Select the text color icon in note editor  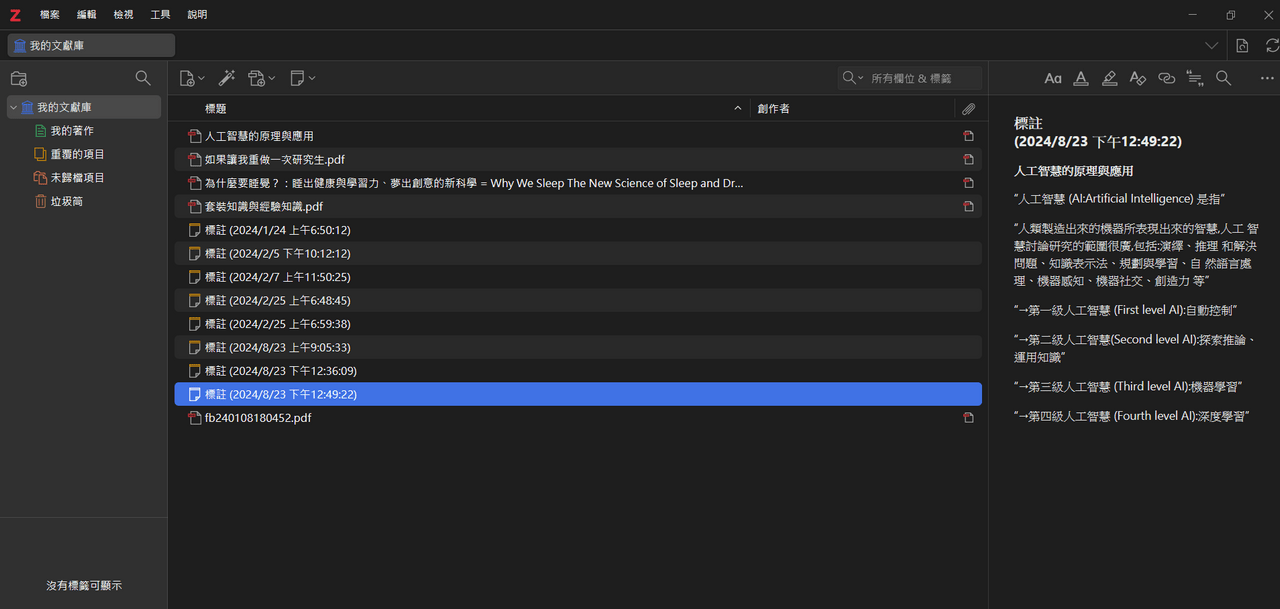1081,78
